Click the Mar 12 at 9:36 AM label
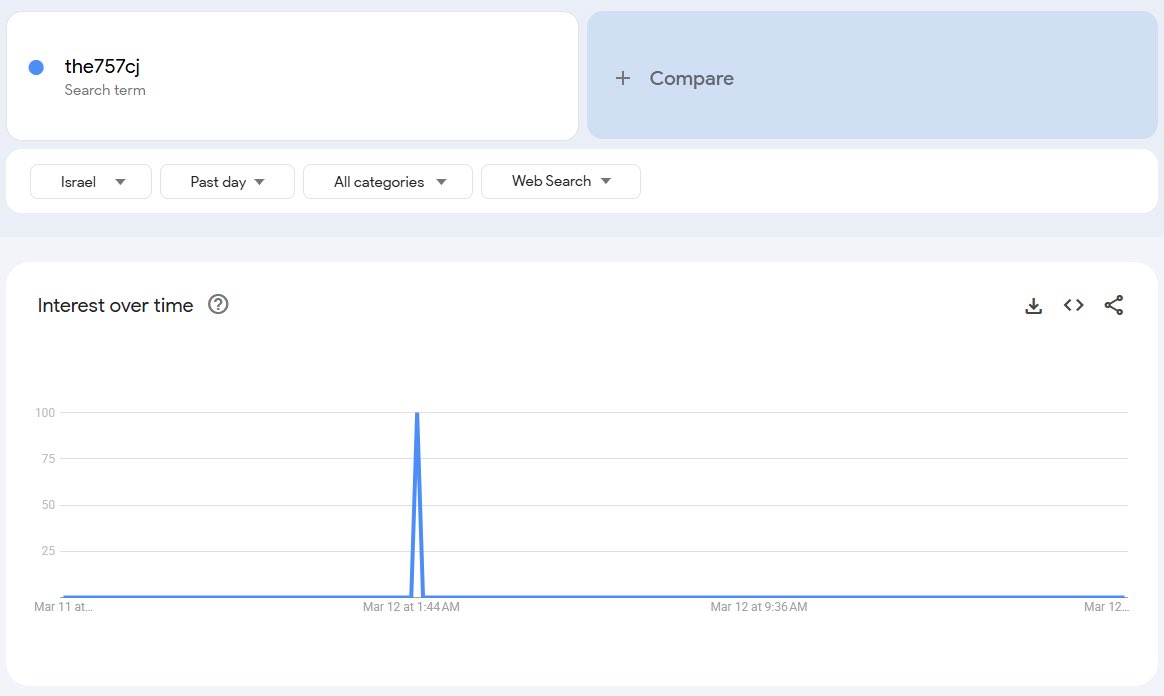 pos(759,607)
